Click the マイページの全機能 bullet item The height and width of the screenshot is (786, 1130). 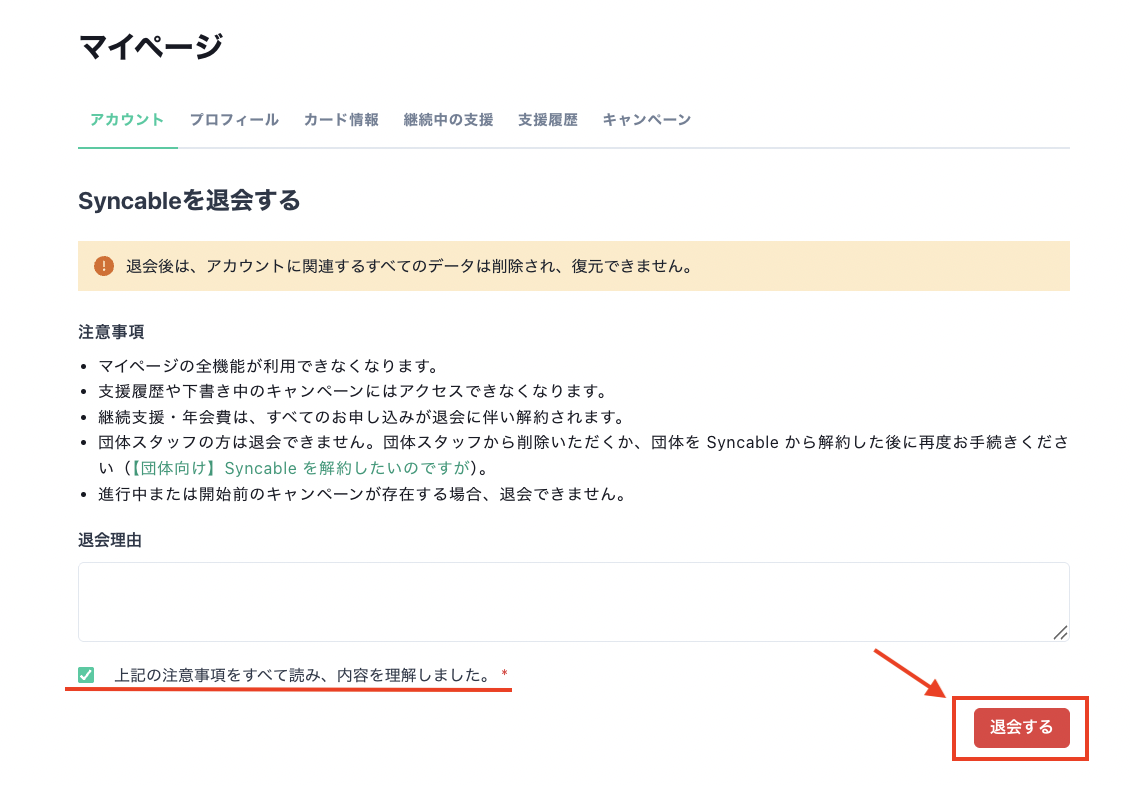(268, 366)
